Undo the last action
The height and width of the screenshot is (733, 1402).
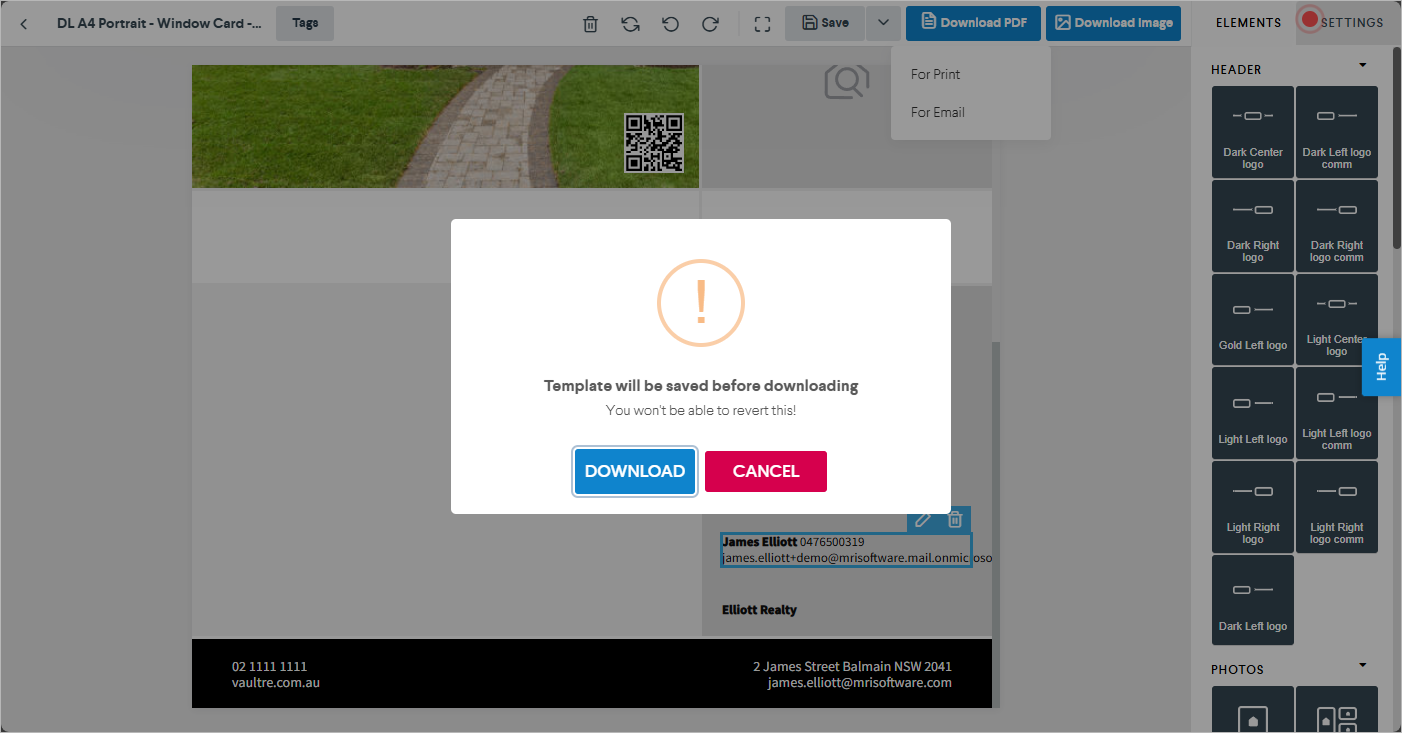tap(670, 24)
